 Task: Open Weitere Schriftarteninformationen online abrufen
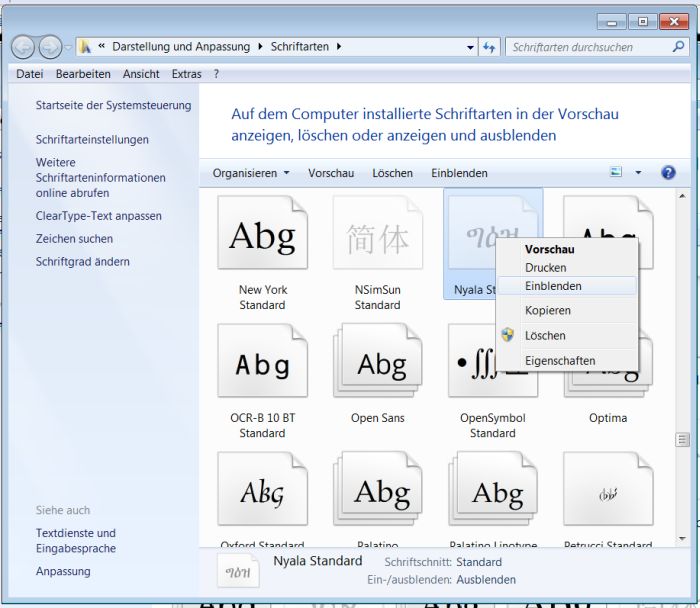(100, 178)
